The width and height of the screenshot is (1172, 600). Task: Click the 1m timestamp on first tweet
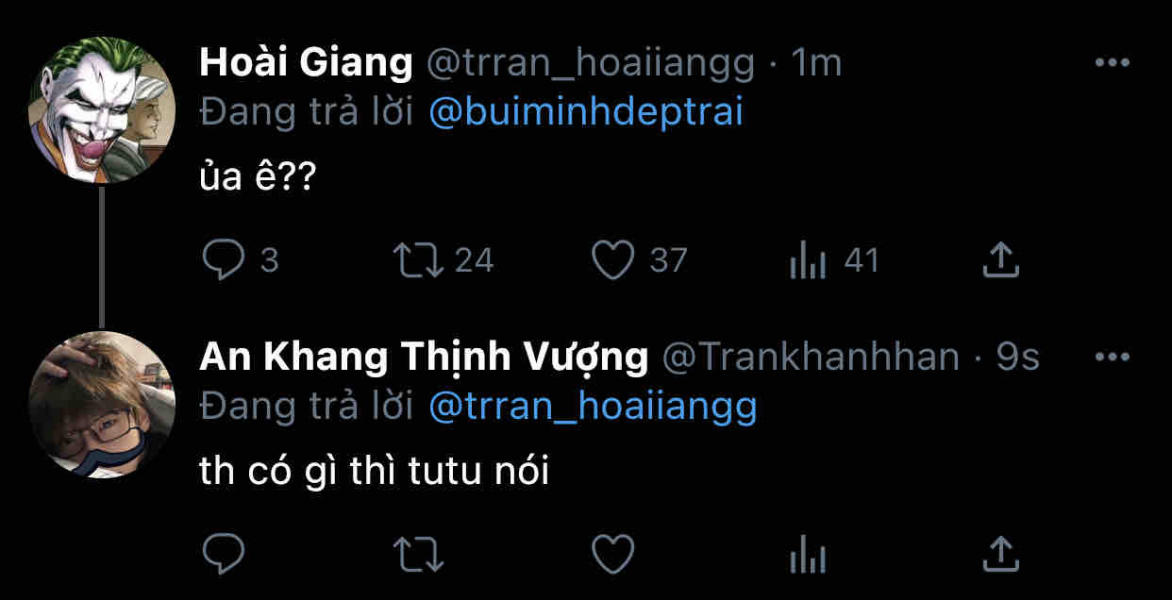(816, 63)
